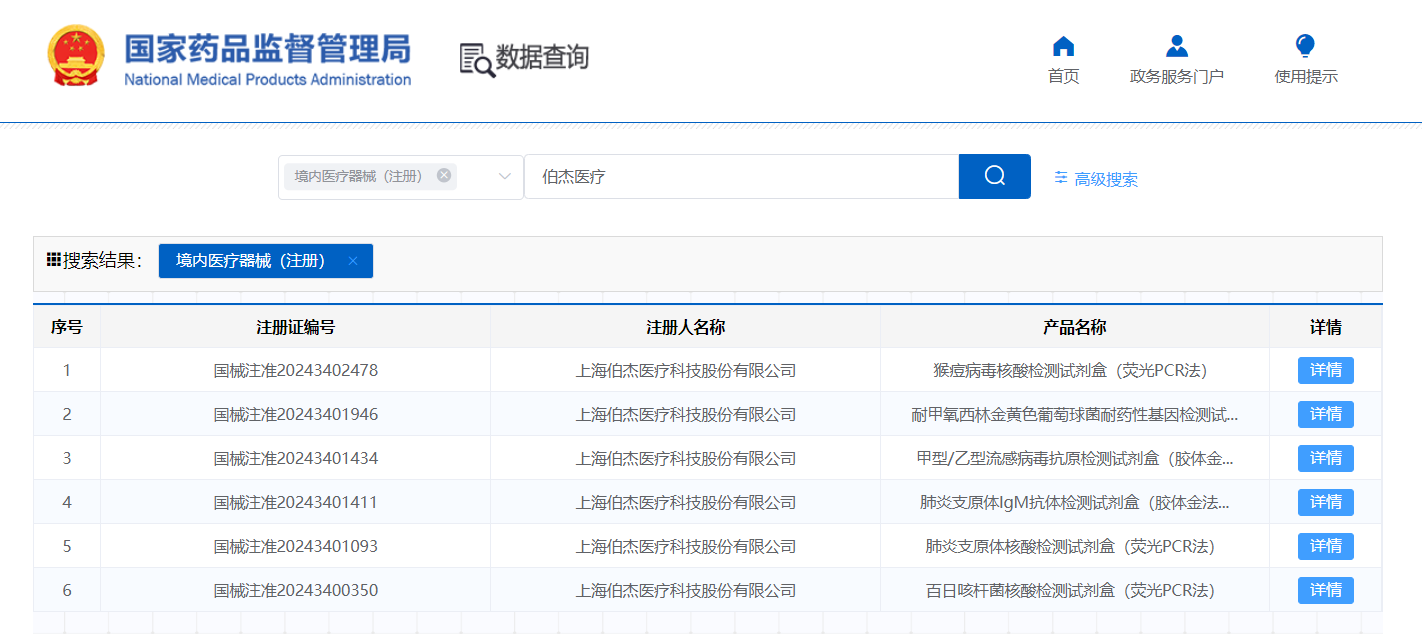Click the 产品名称 column header
Screen dimensions: 1422x634
1075,327
